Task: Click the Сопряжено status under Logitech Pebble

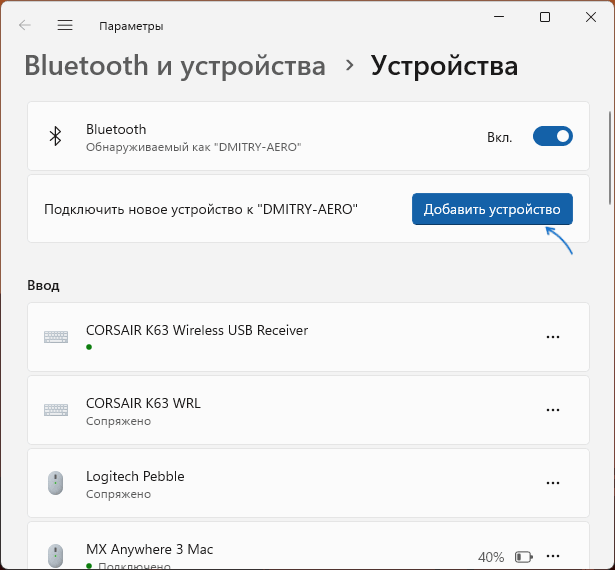Action: pos(118,494)
